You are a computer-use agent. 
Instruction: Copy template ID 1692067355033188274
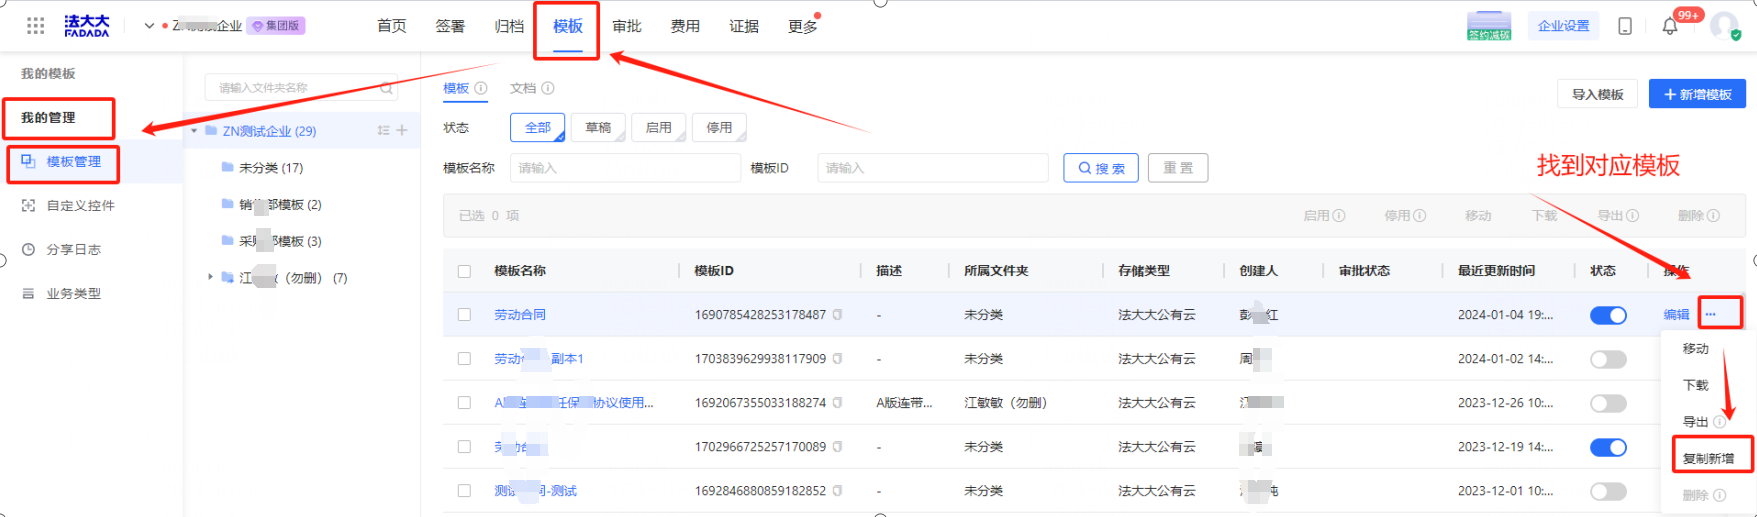838,403
